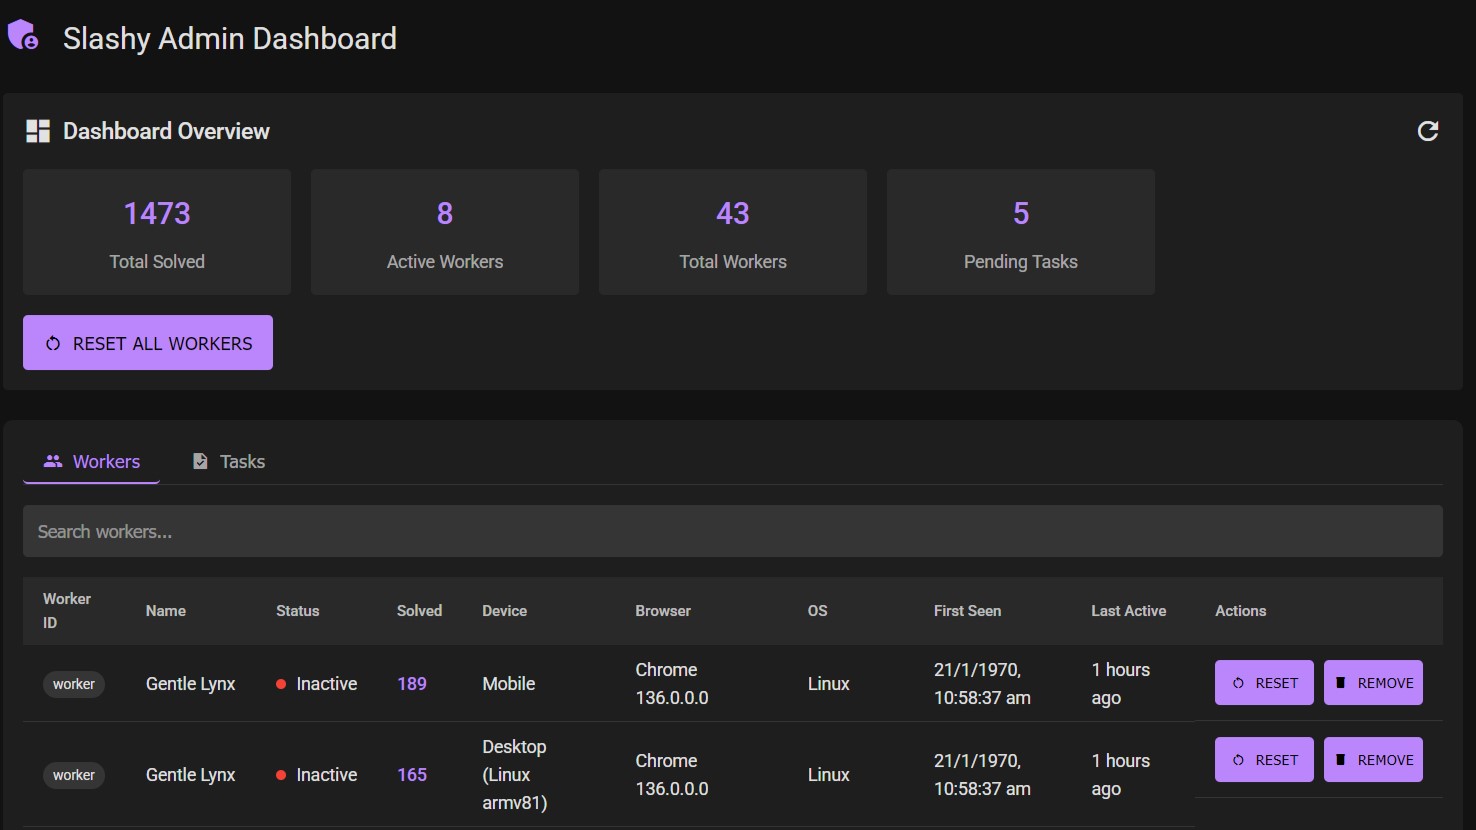
Task: Click the 5 Pending Tasks card
Action: pos(1021,232)
